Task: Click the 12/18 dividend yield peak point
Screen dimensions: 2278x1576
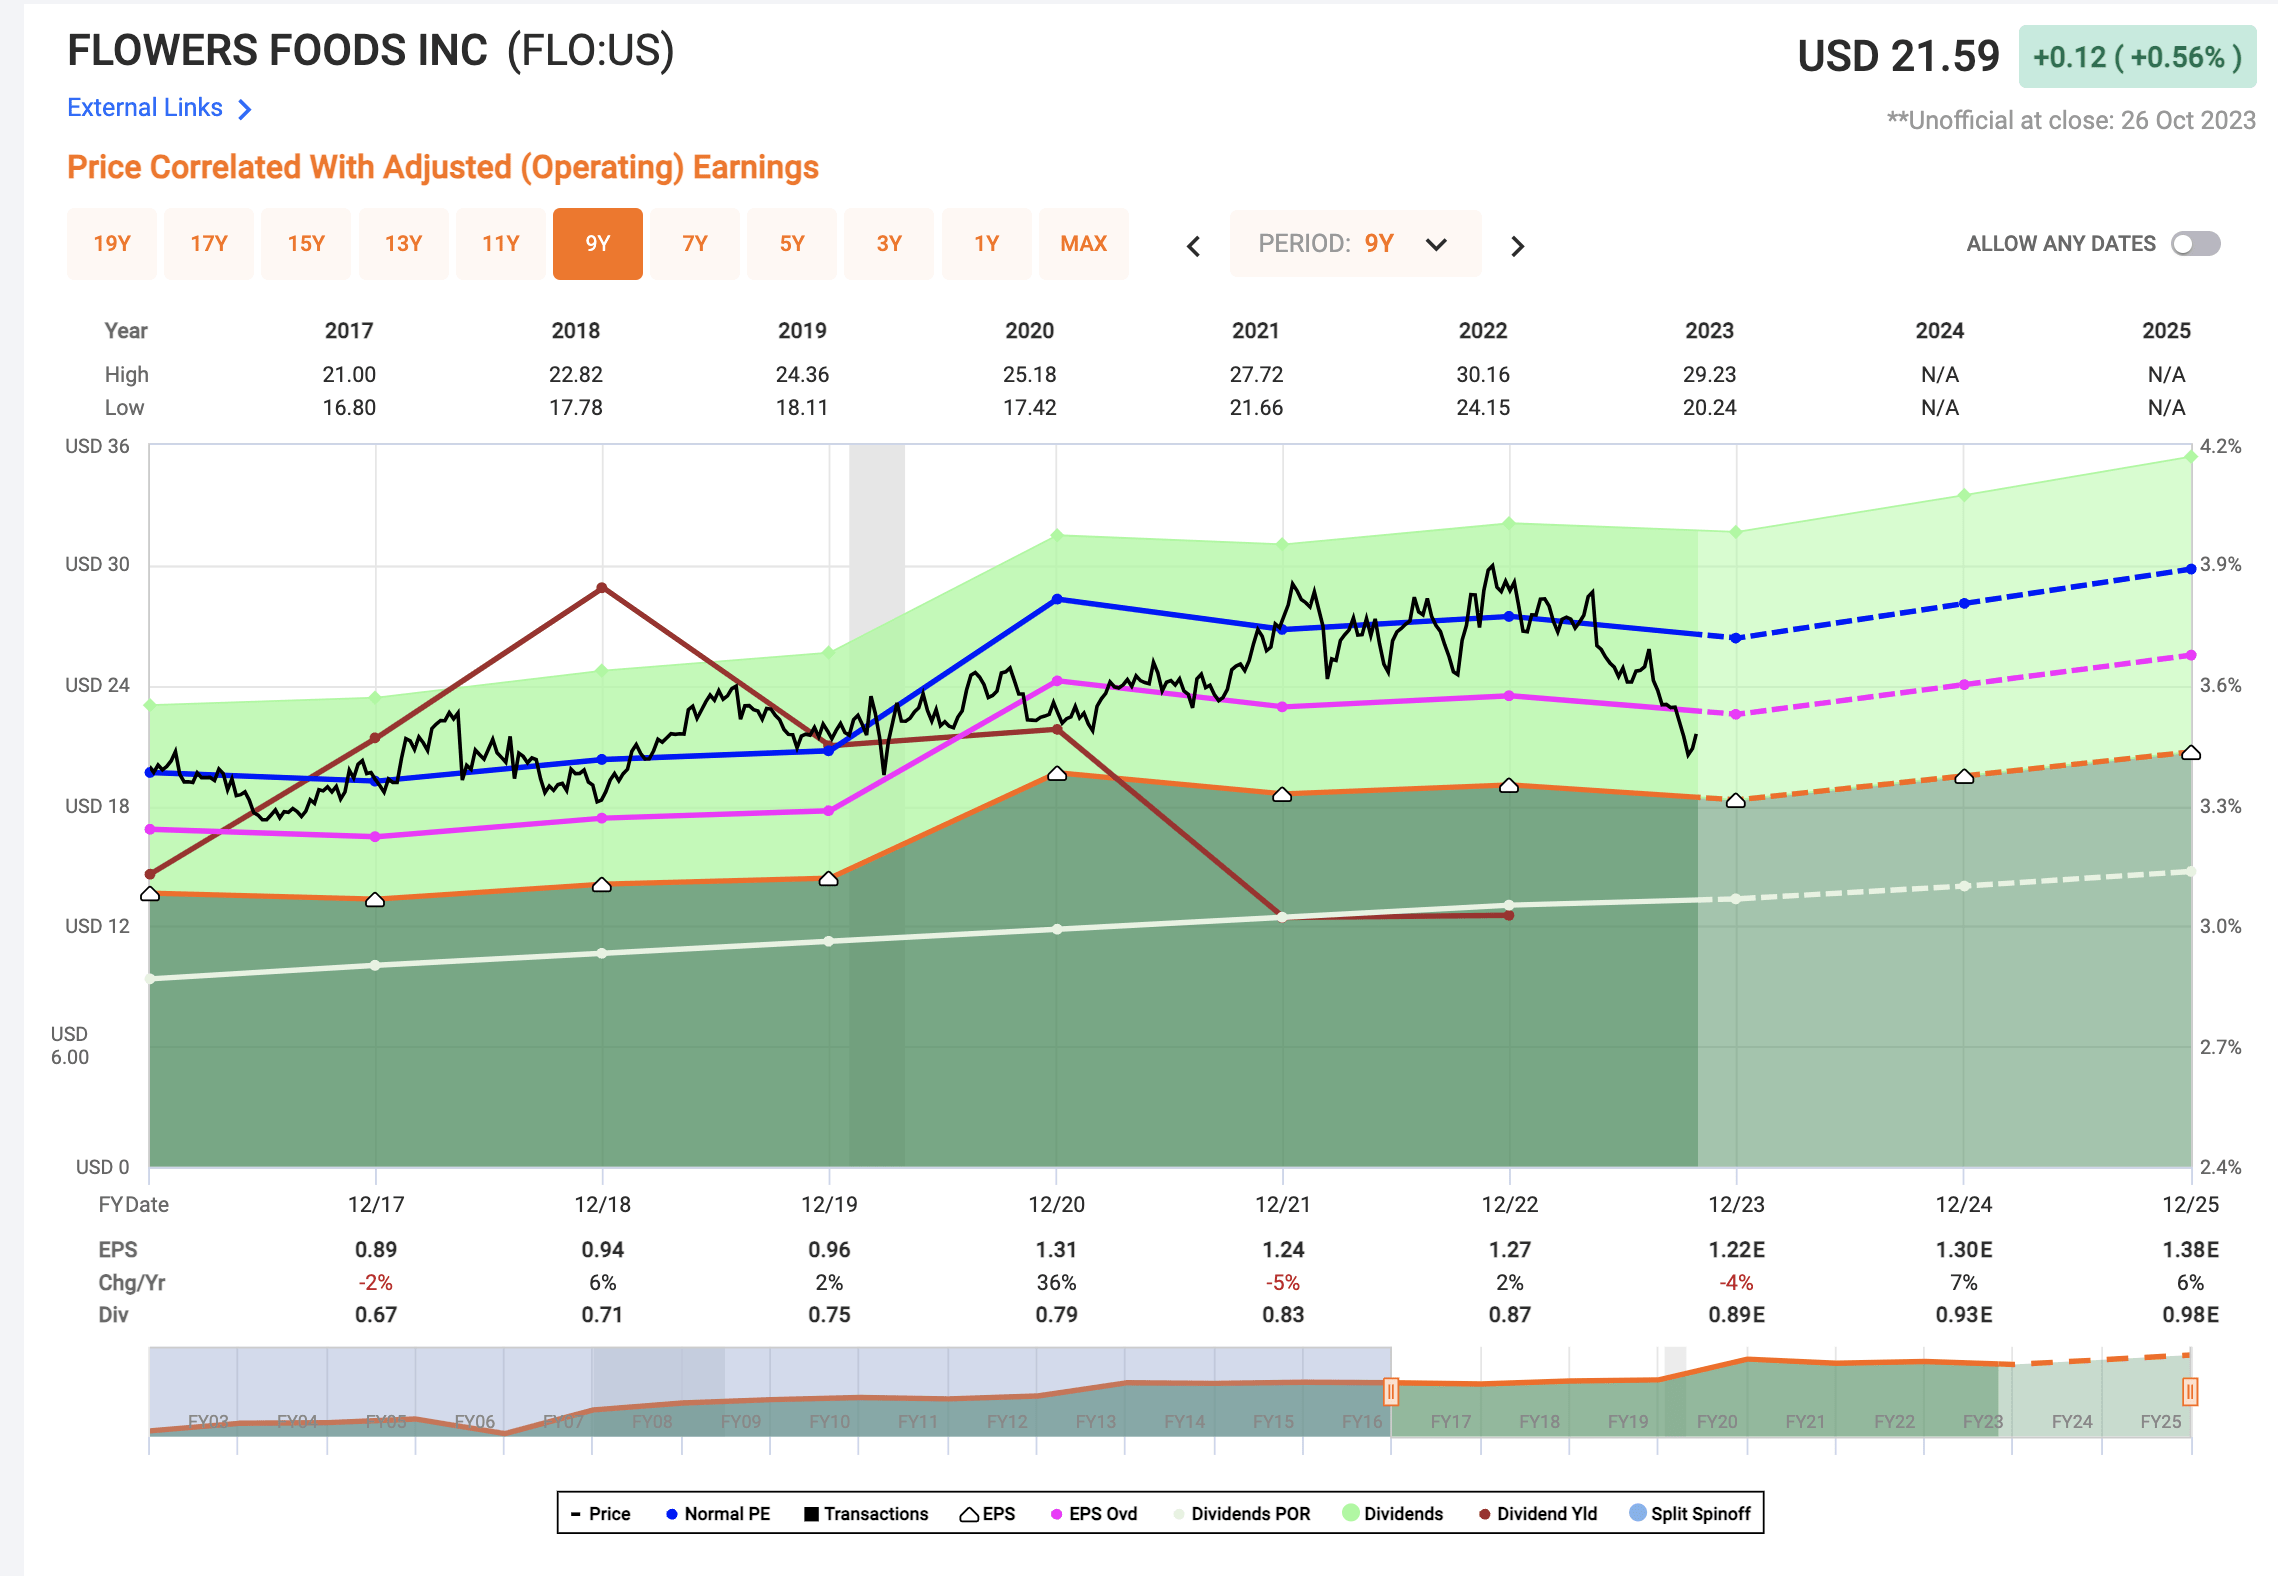Action: pos(602,588)
